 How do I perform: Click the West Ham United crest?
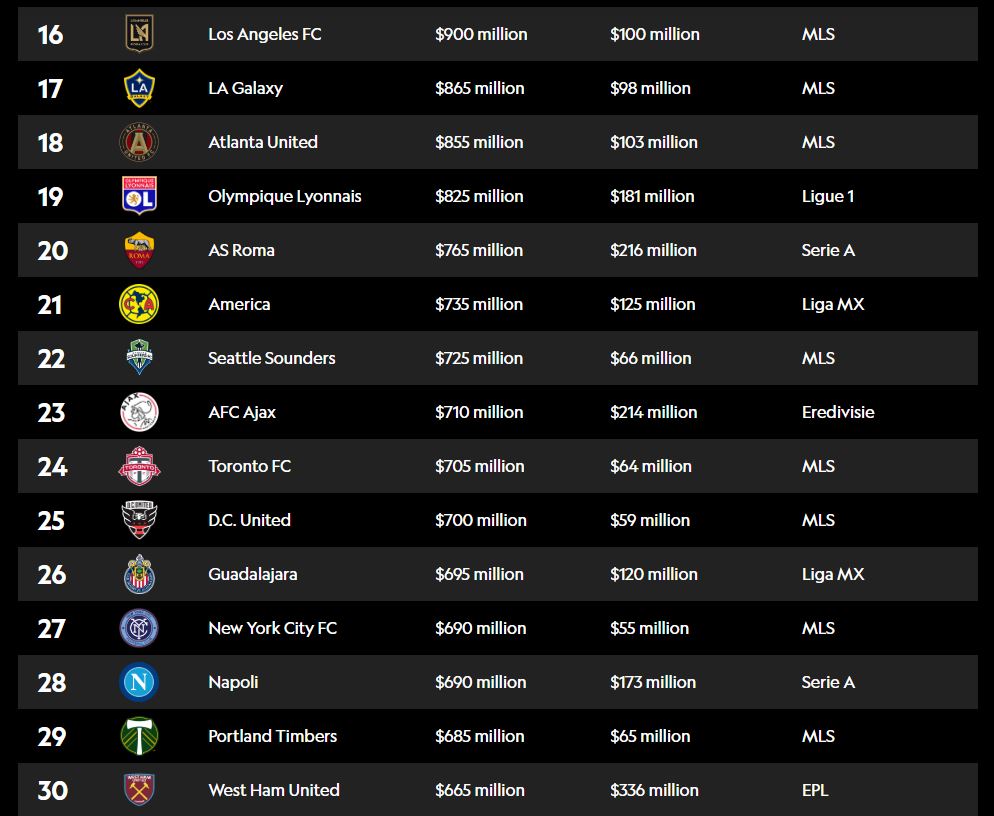click(139, 790)
